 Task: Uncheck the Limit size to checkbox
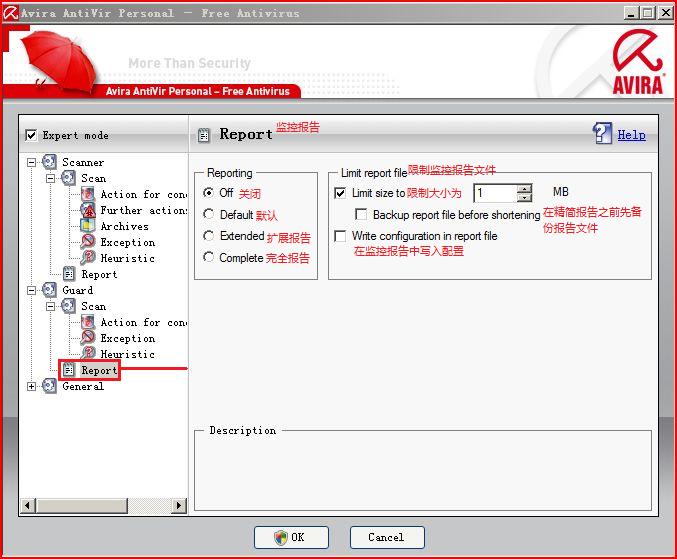[x=340, y=193]
